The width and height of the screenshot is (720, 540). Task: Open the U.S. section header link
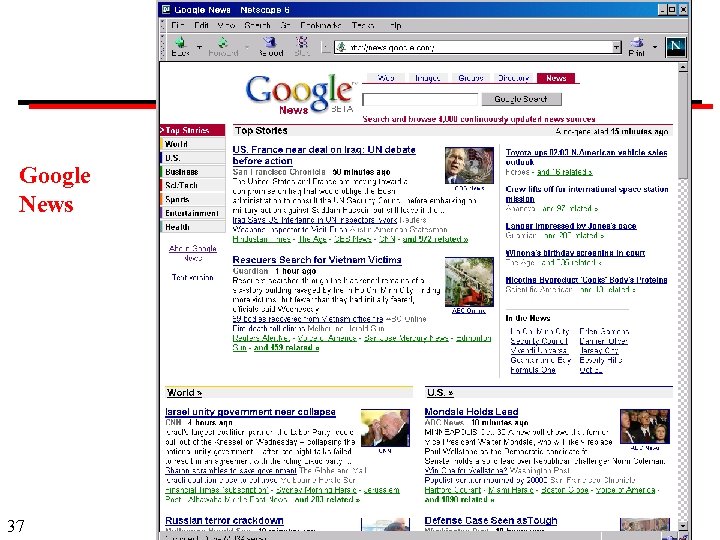point(440,393)
